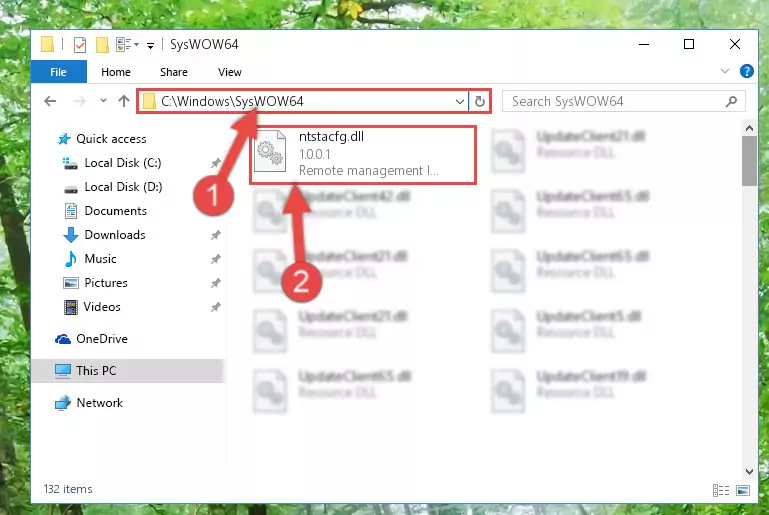Switch to details view icon in status bar

coord(720,490)
